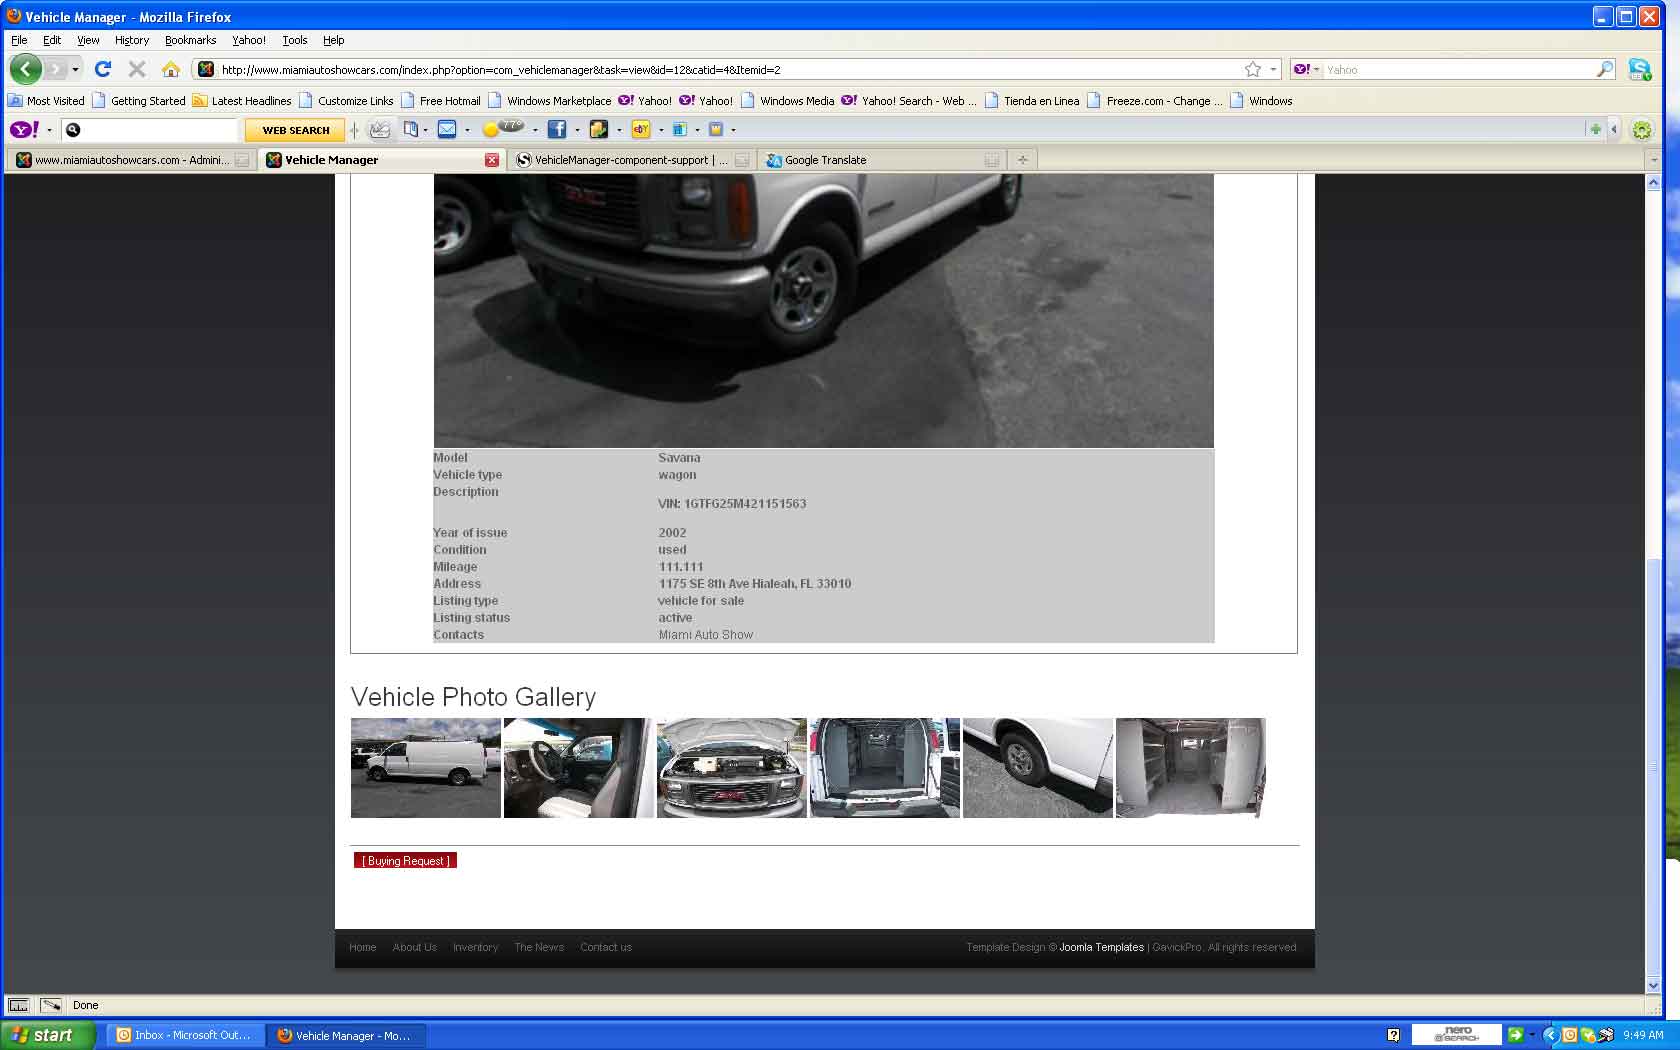Open the back/forward history dropdown arrow
Viewport: 1680px width, 1050px height.
click(x=75, y=69)
